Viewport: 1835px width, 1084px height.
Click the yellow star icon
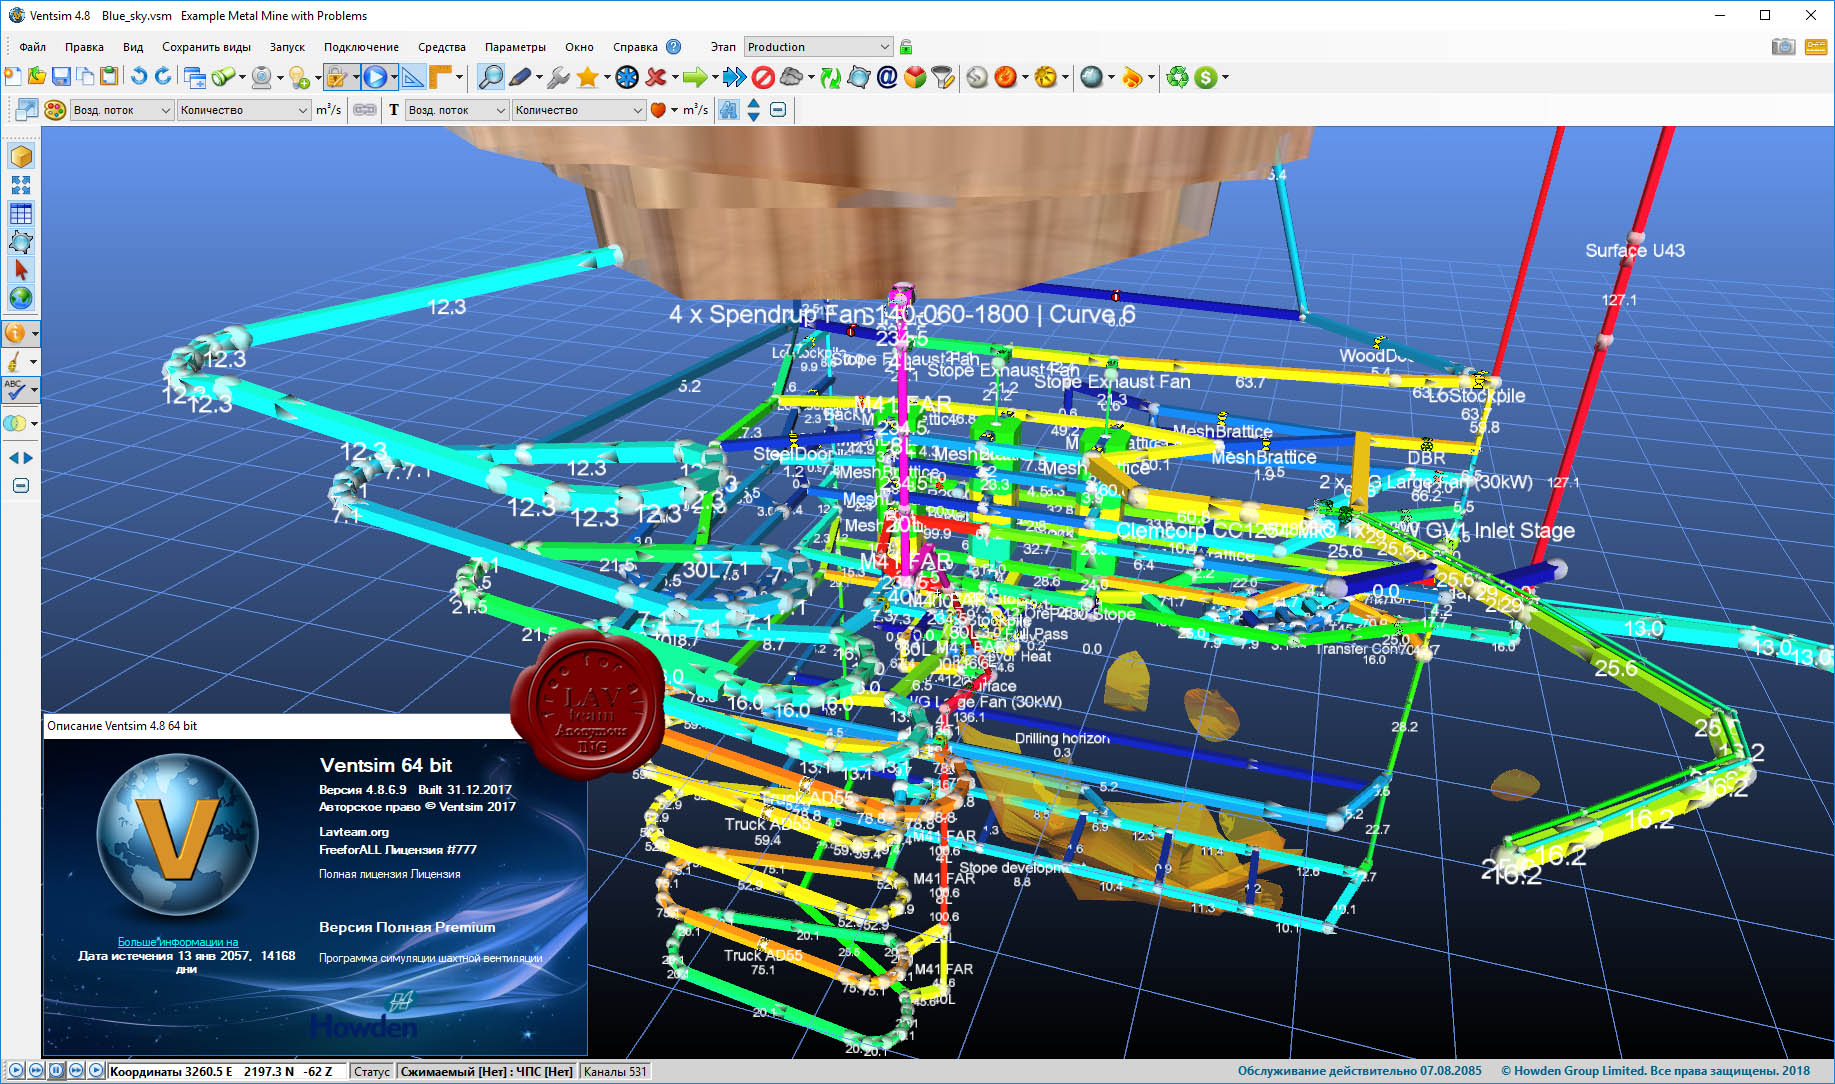tap(588, 77)
